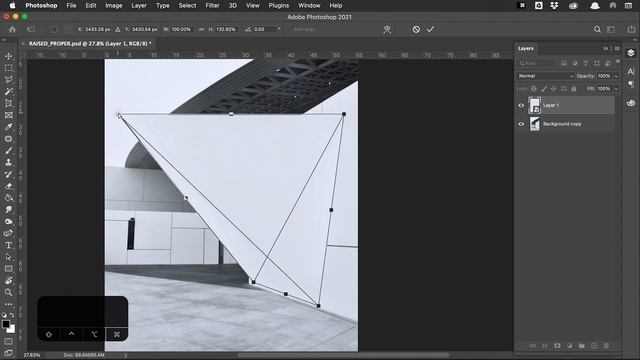Open the Layers panel flyout menu

(x=617, y=49)
